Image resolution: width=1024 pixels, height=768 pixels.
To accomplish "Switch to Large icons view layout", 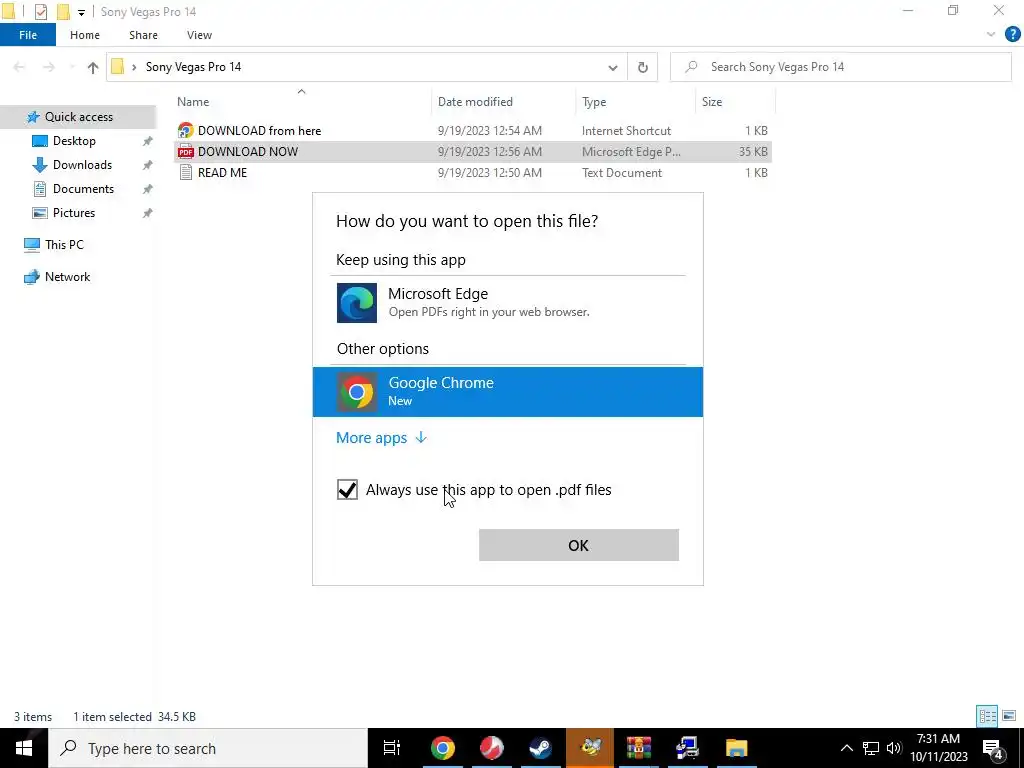I will (x=1010, y=716).
